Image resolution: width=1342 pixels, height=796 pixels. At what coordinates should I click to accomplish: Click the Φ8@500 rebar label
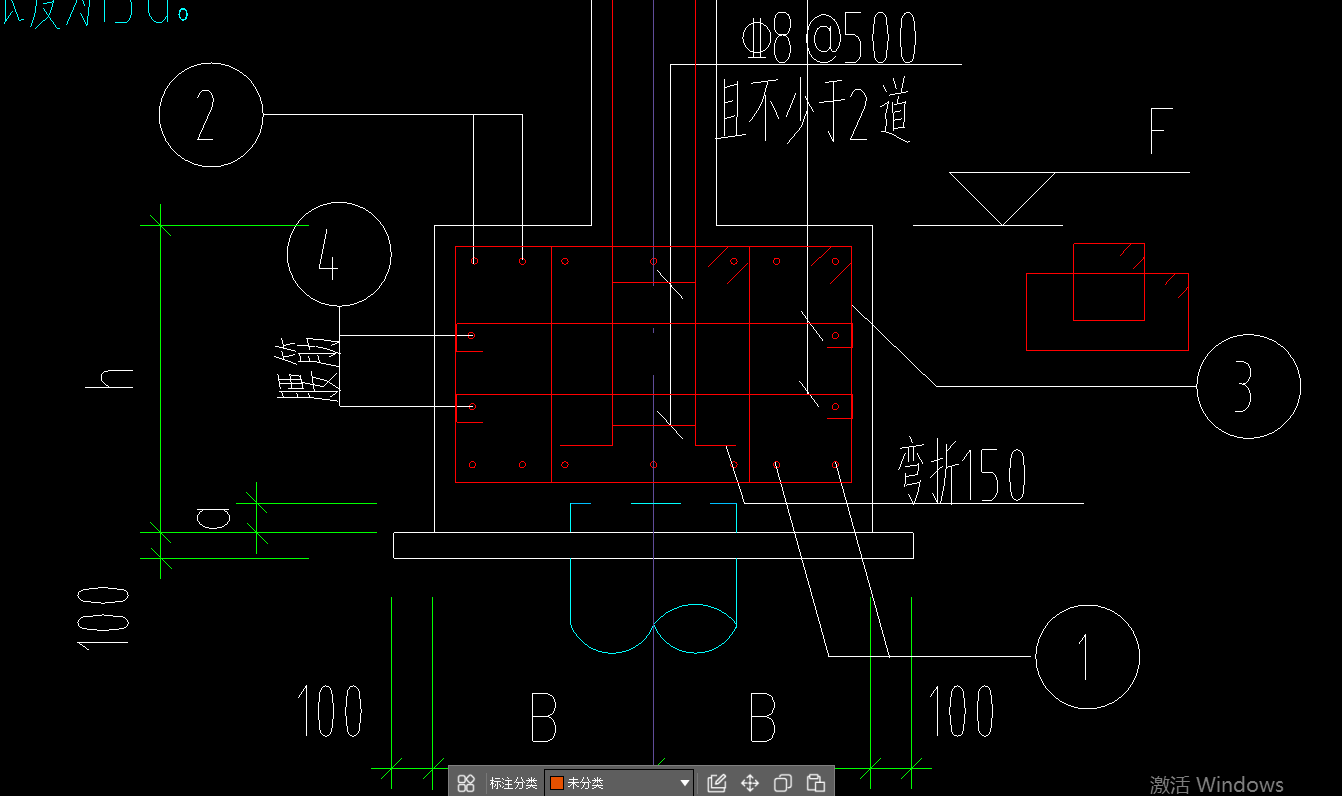point(830,40)
